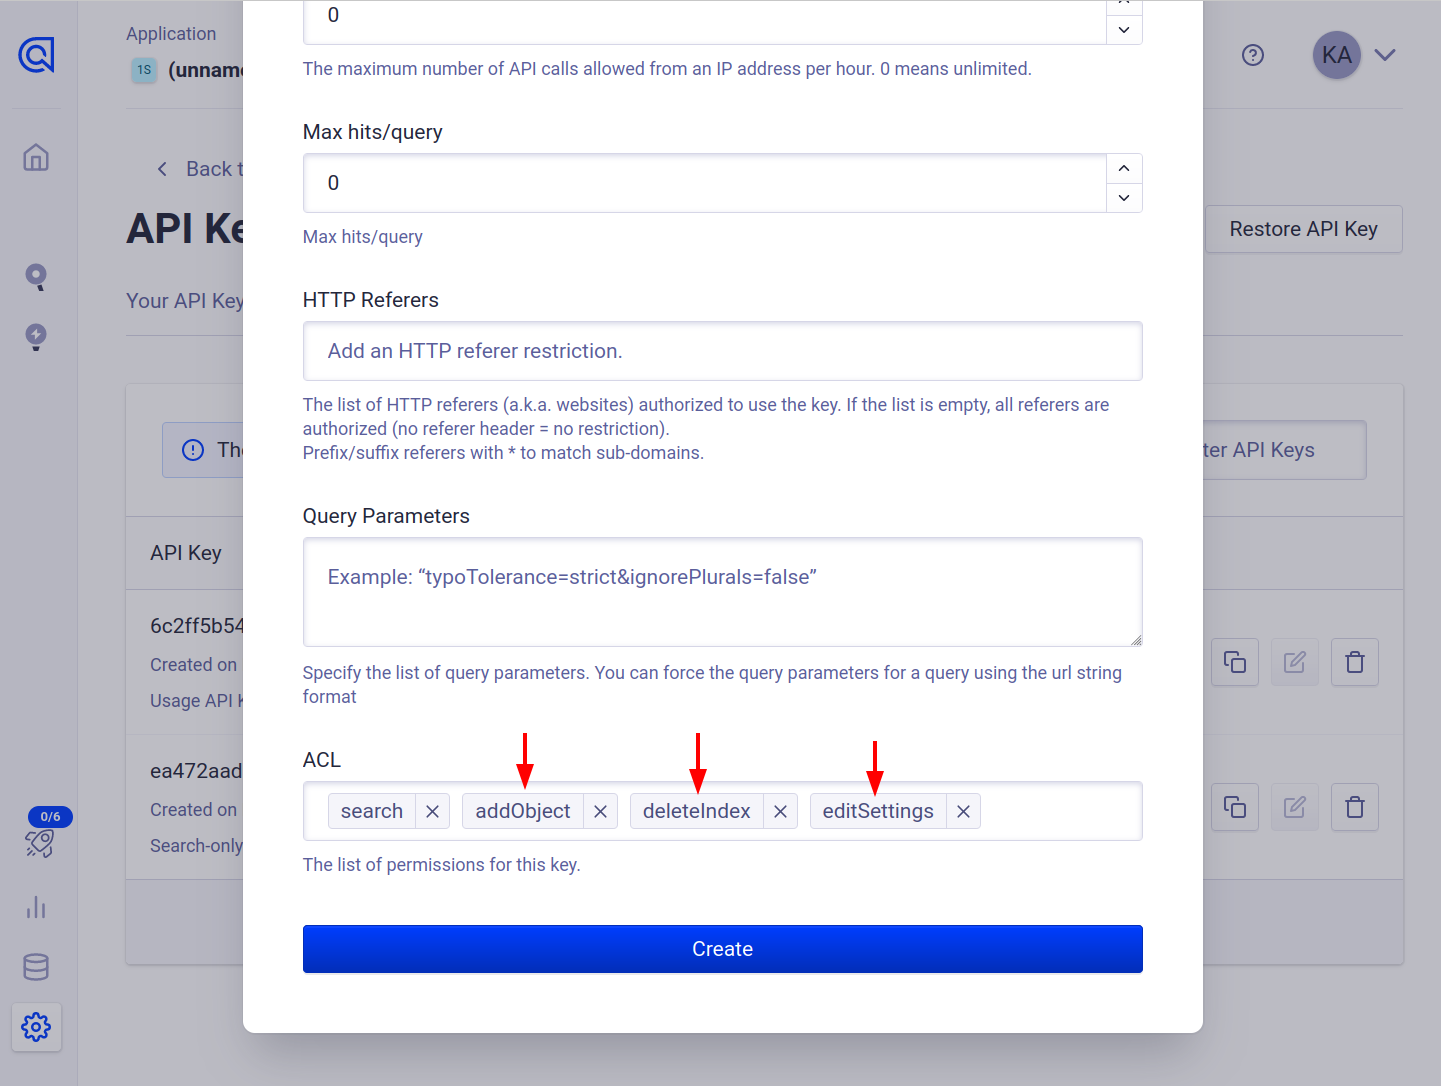Open the settings gear in sidebar
1441x1086 pixels.
click(x=36, y=1027)
